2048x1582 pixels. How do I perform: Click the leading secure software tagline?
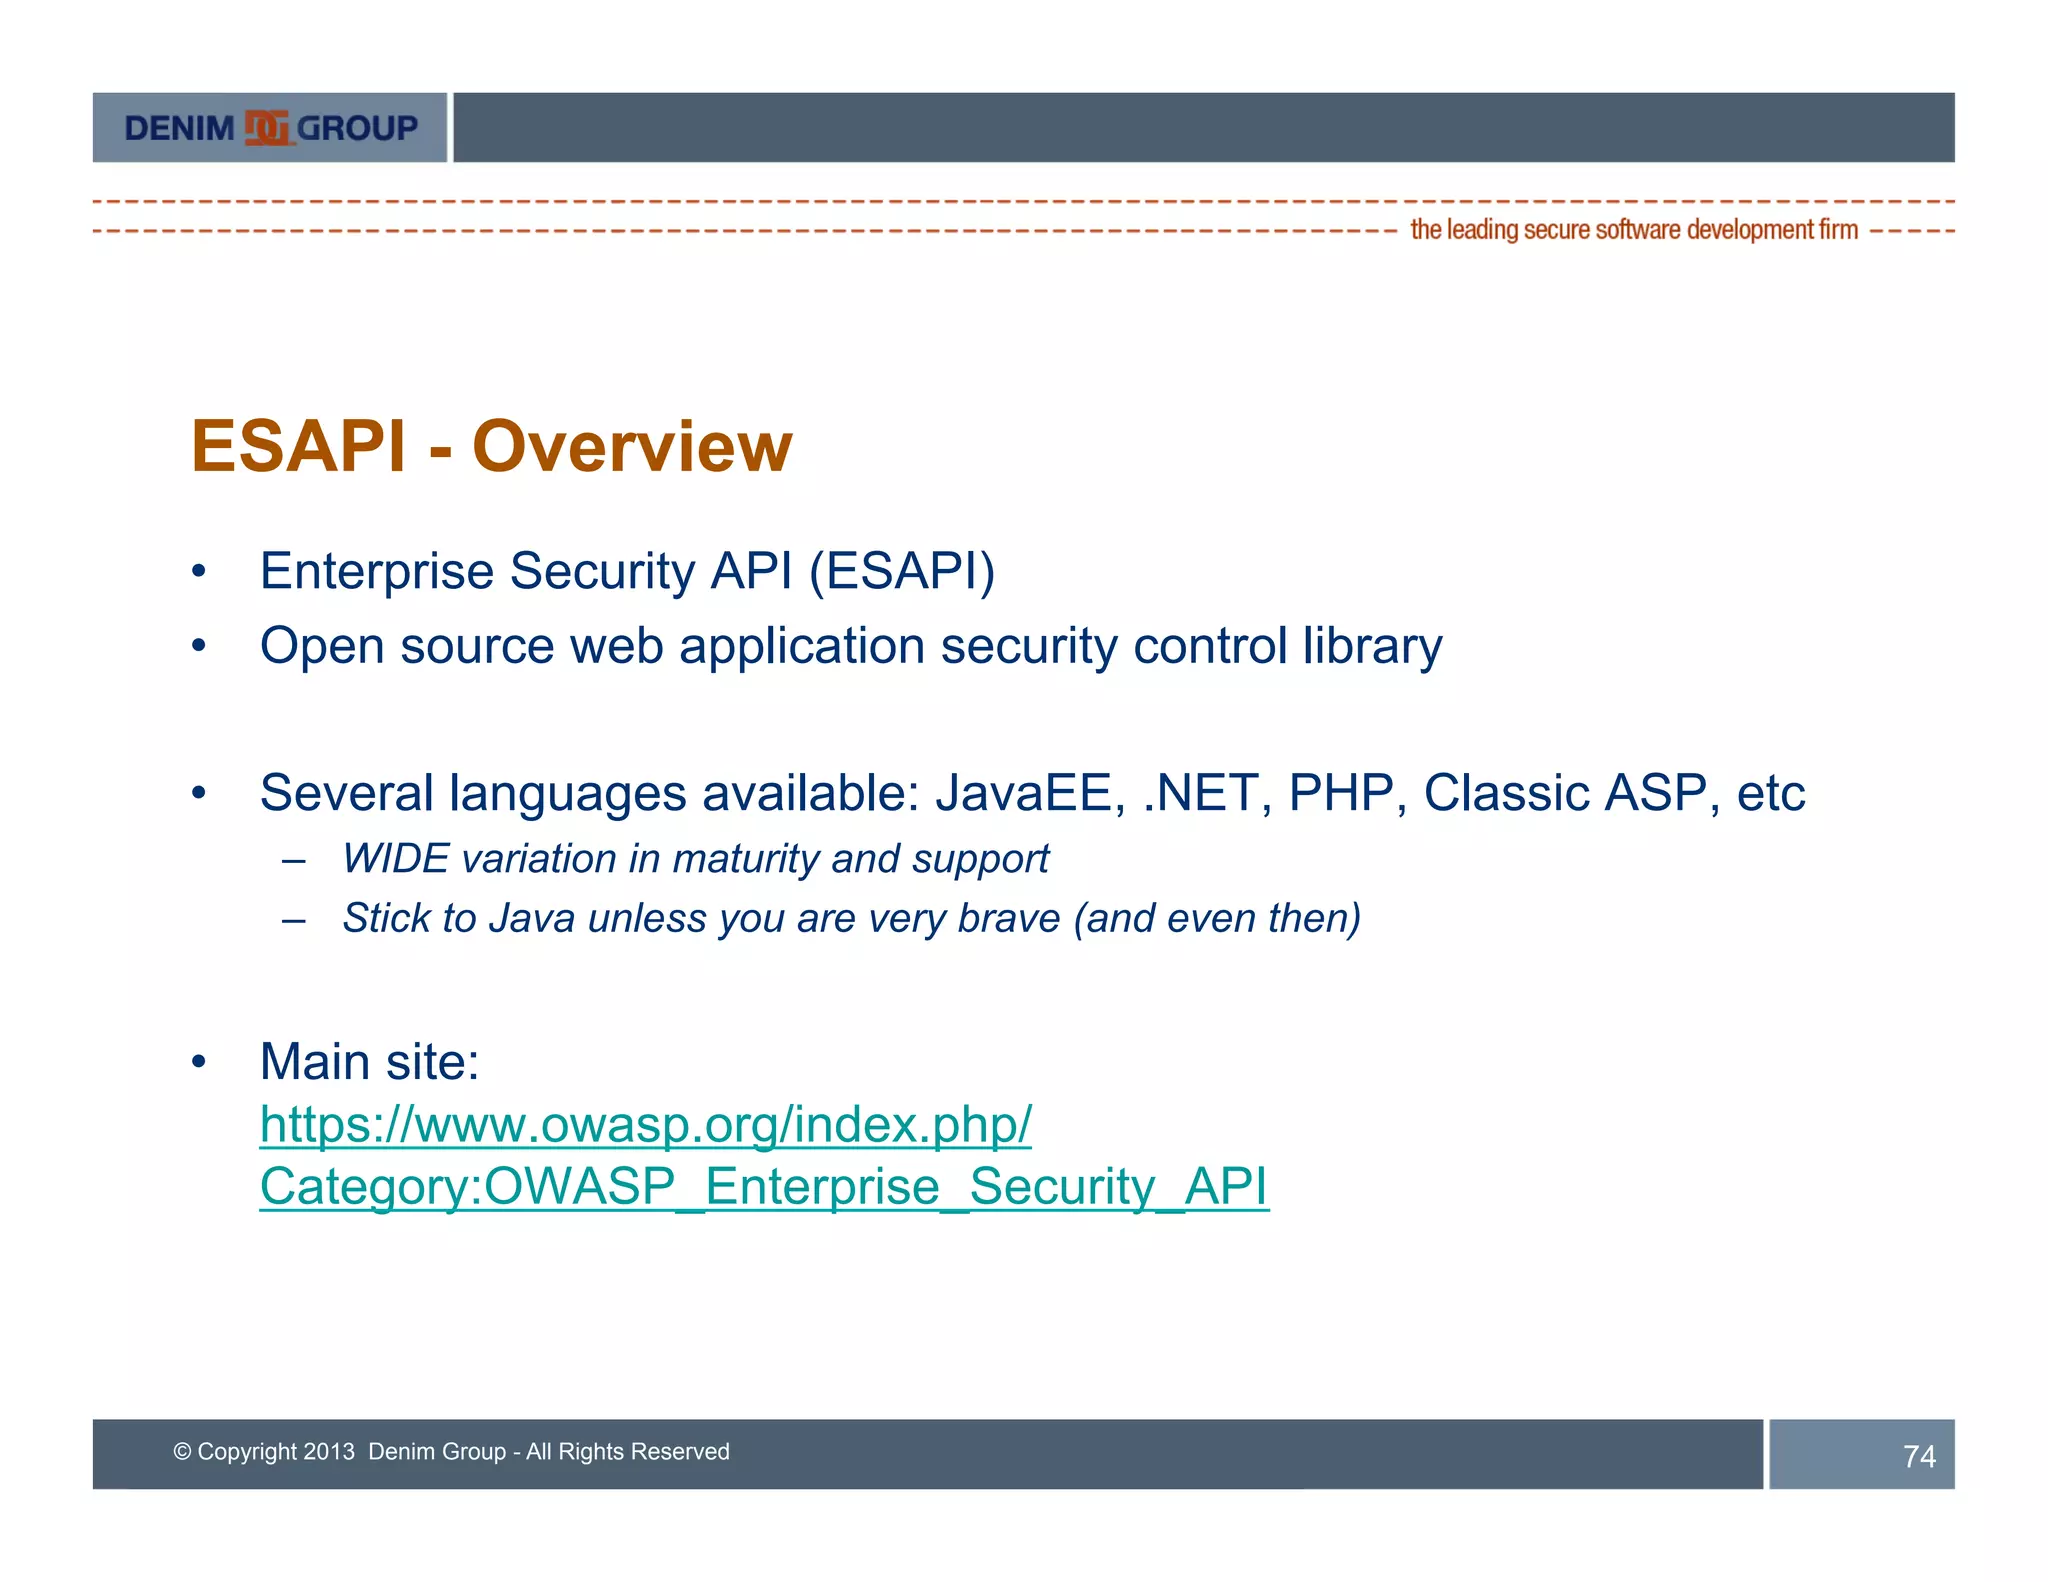[x=1633, y=230]
